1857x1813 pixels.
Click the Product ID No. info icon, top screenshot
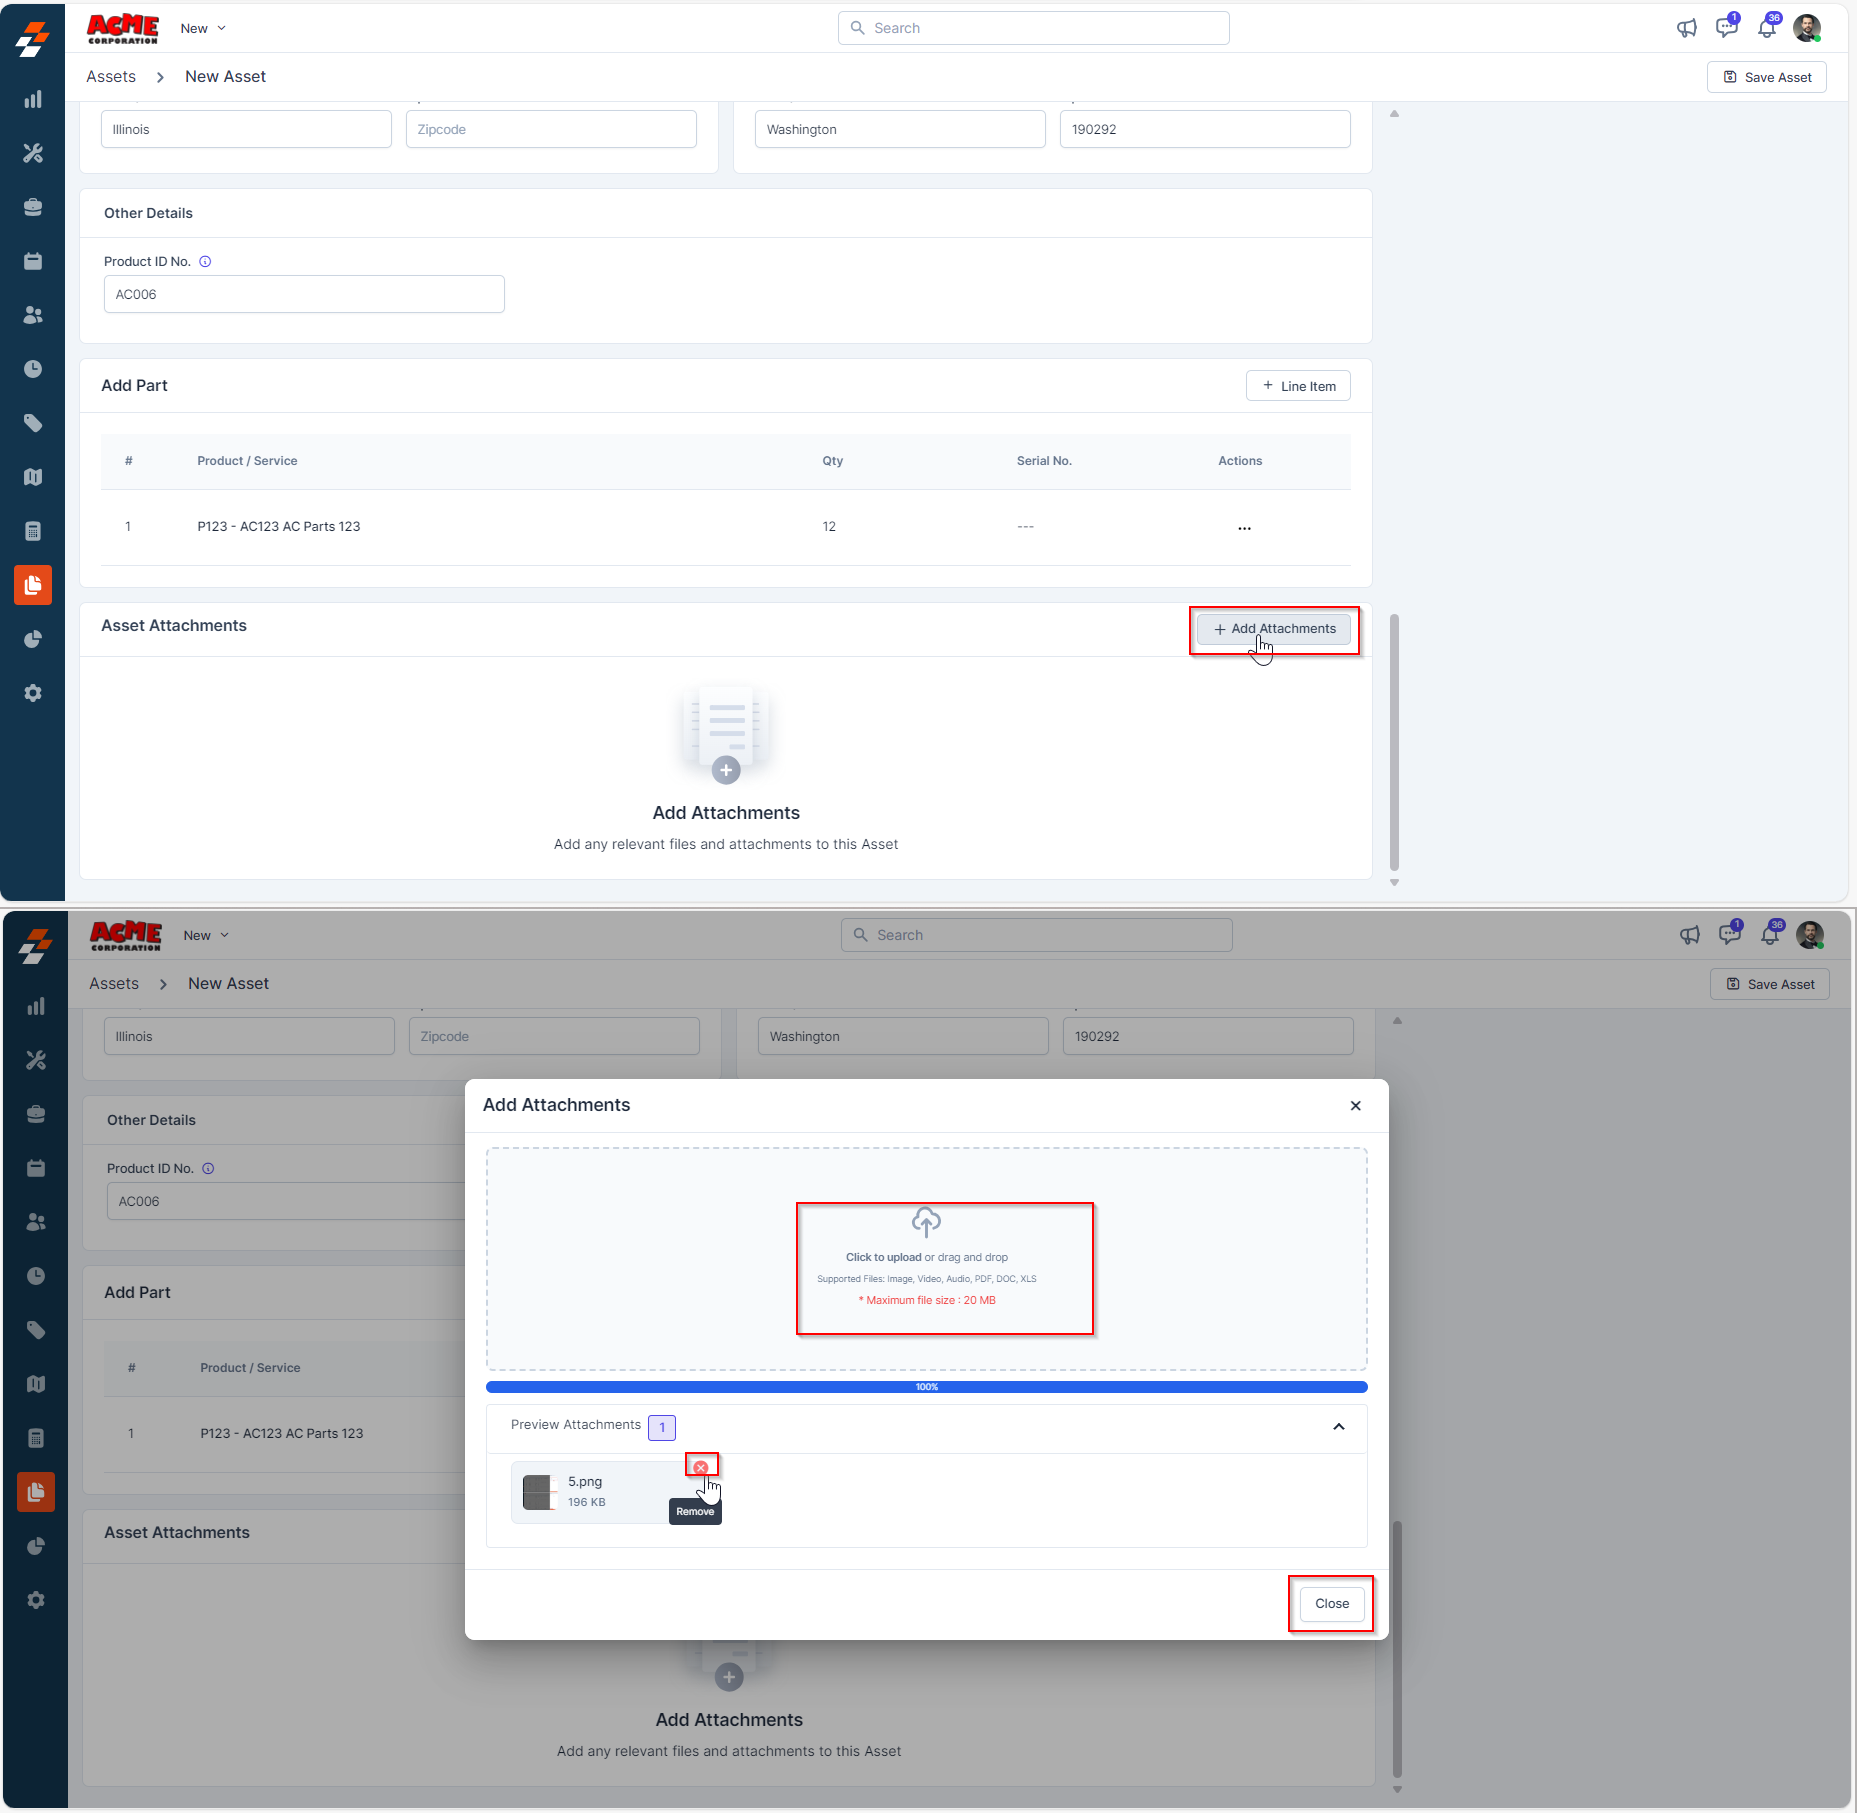205,262
